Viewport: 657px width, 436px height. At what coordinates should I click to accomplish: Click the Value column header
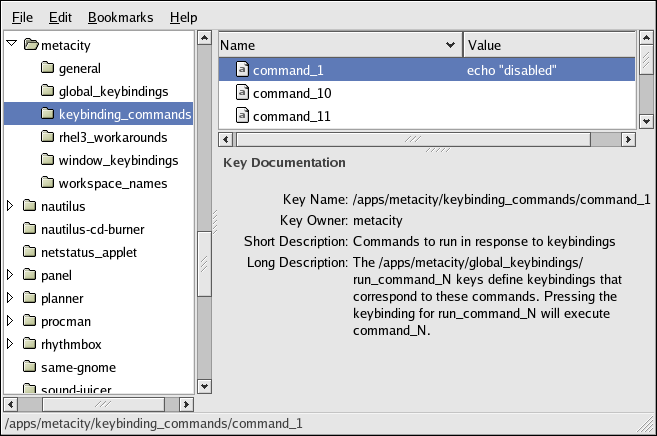(x=548, y=45)
